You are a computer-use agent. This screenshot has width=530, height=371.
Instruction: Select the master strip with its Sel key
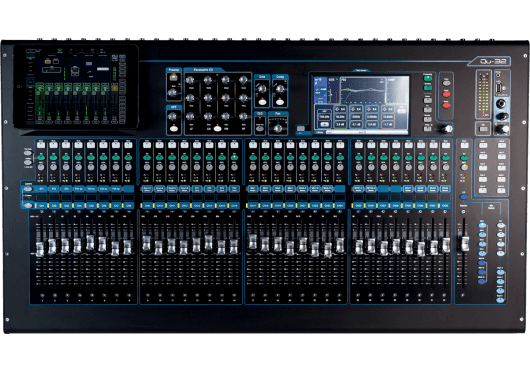[465, 157]
